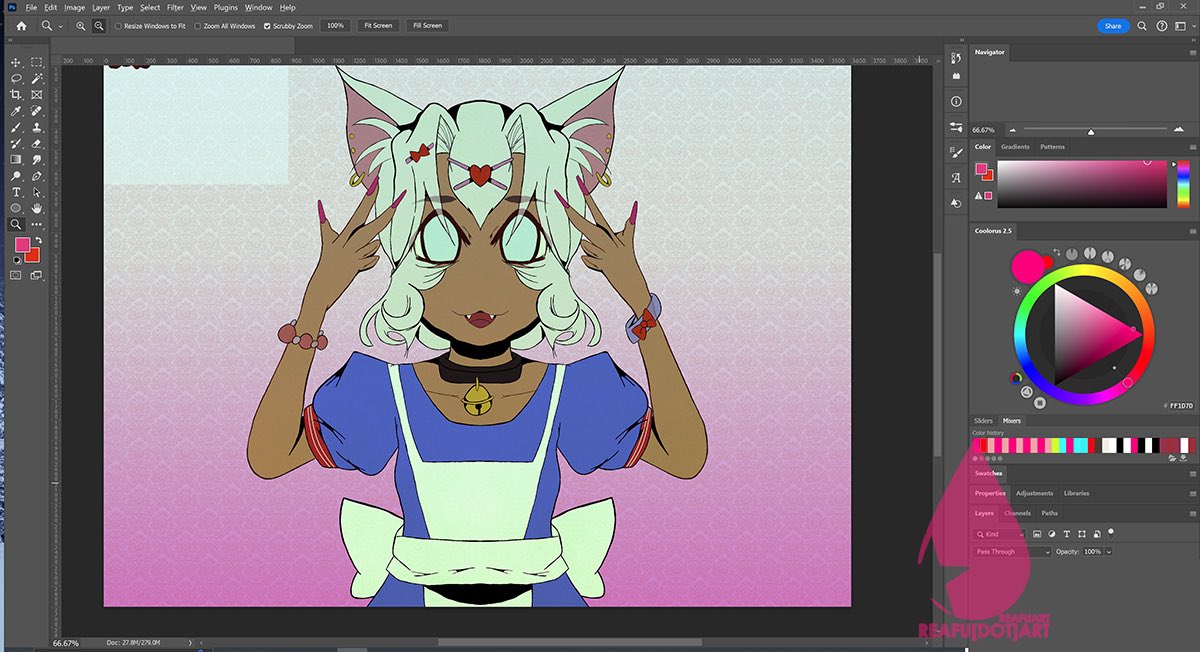
Task: Select the Move tool
Action: pos(16,62)
